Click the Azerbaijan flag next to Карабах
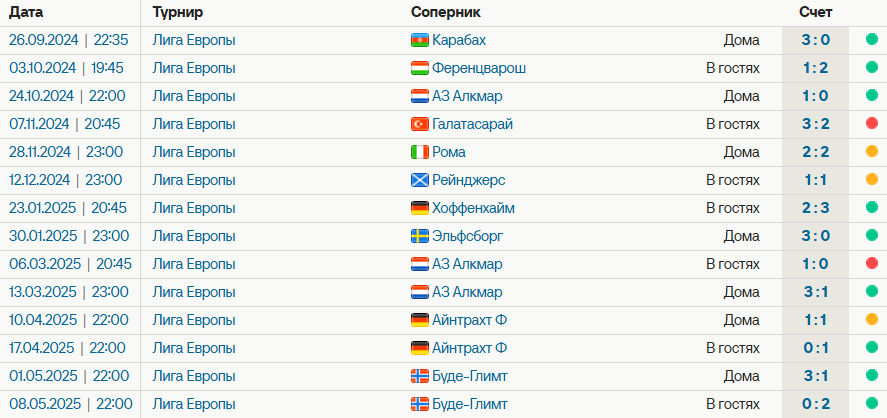887x418 pixels. coord(420,40)
